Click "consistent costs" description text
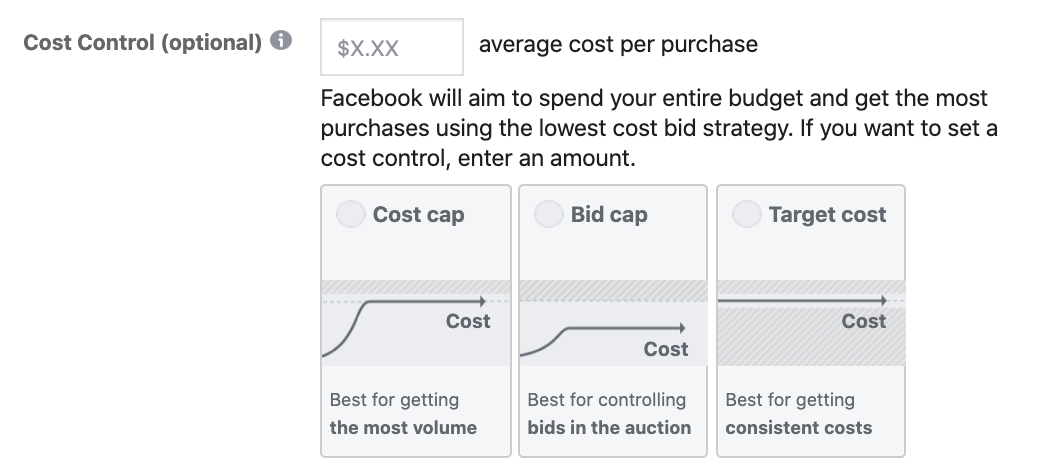Viewport: 1040px width, 472px height. (x=799, y=428)
